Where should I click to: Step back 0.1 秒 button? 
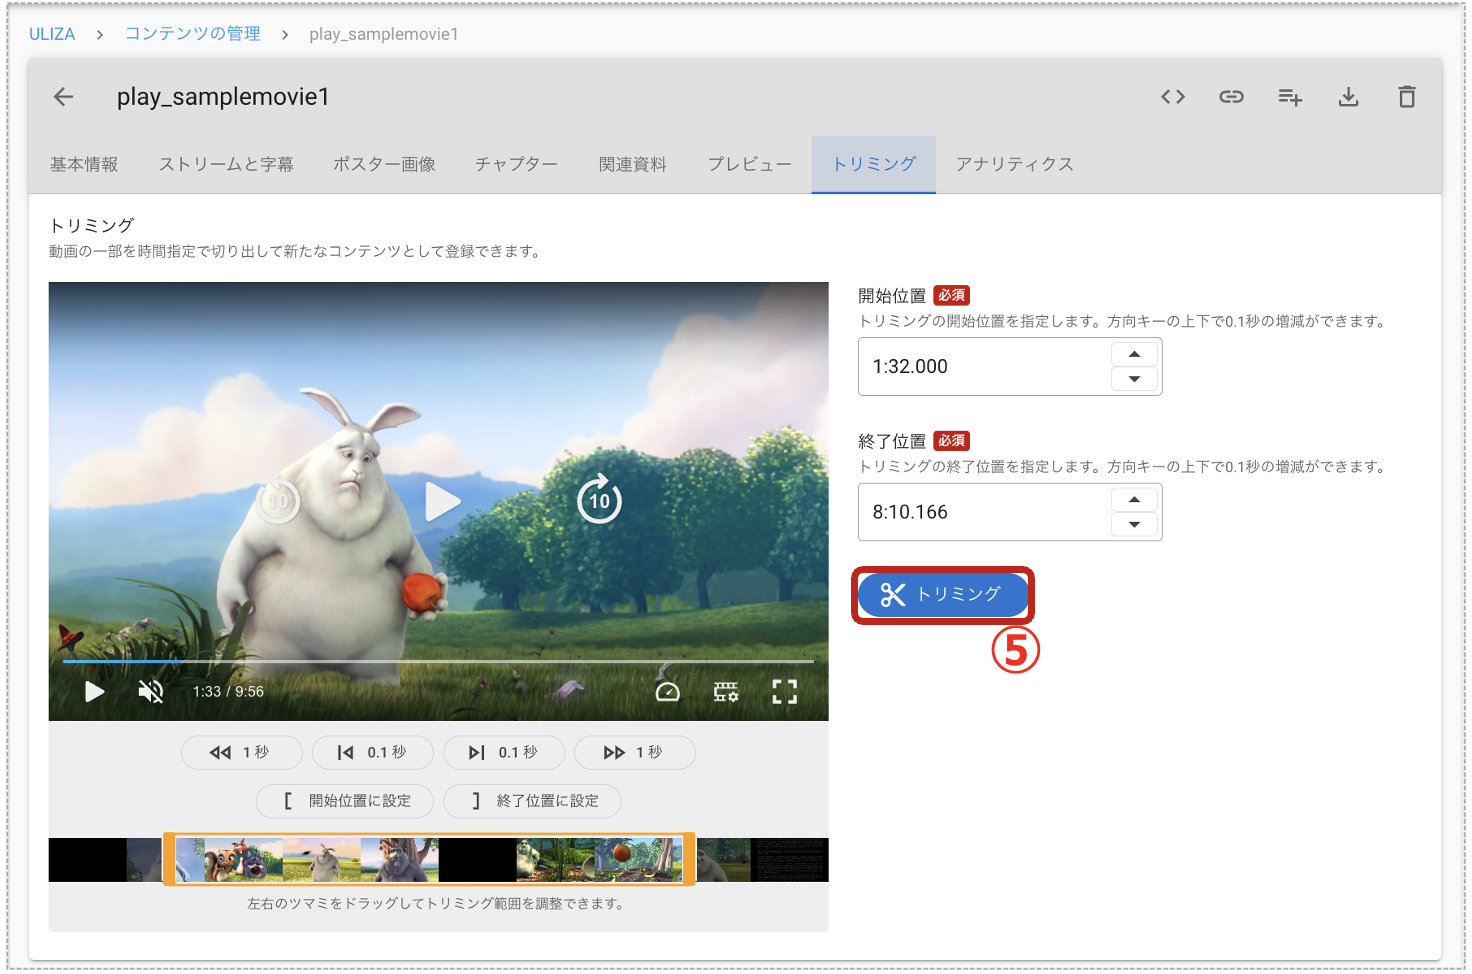[x=373, y=752]
